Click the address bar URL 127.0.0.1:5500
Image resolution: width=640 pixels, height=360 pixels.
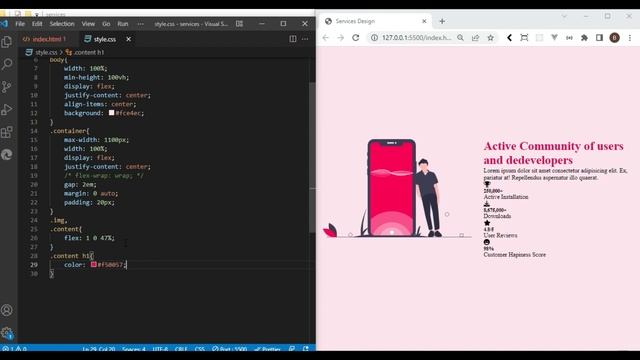(x=416, y=38)
